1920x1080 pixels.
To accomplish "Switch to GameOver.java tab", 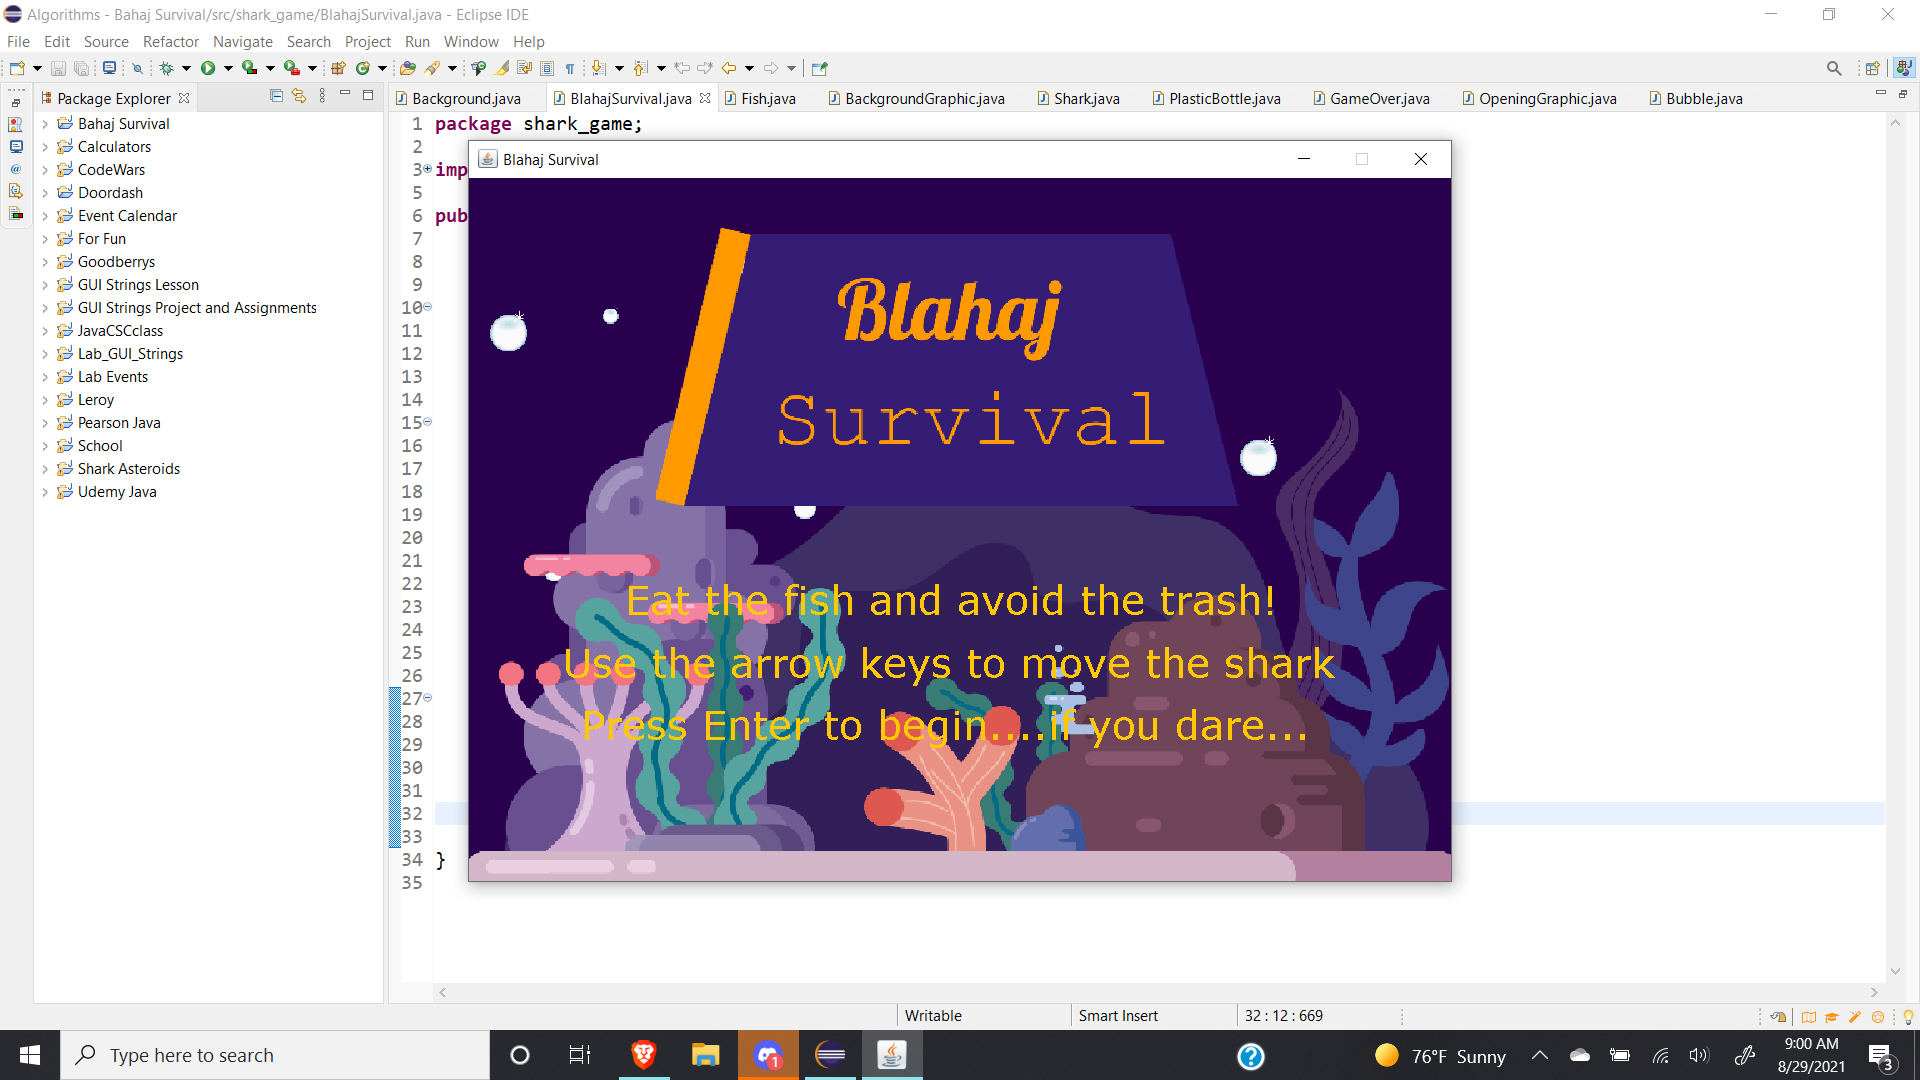I will tap(1378, 98).
